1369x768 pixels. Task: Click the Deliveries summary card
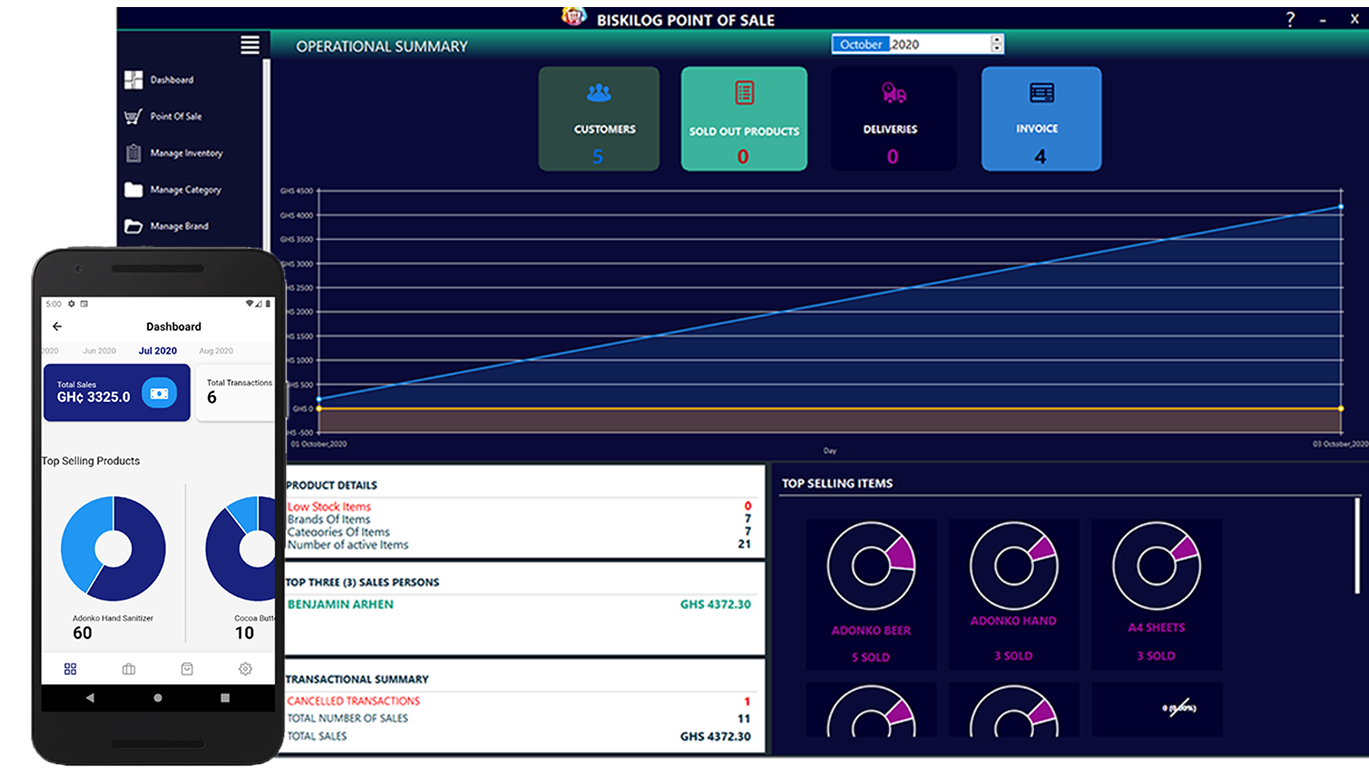(x=893, y=119)
